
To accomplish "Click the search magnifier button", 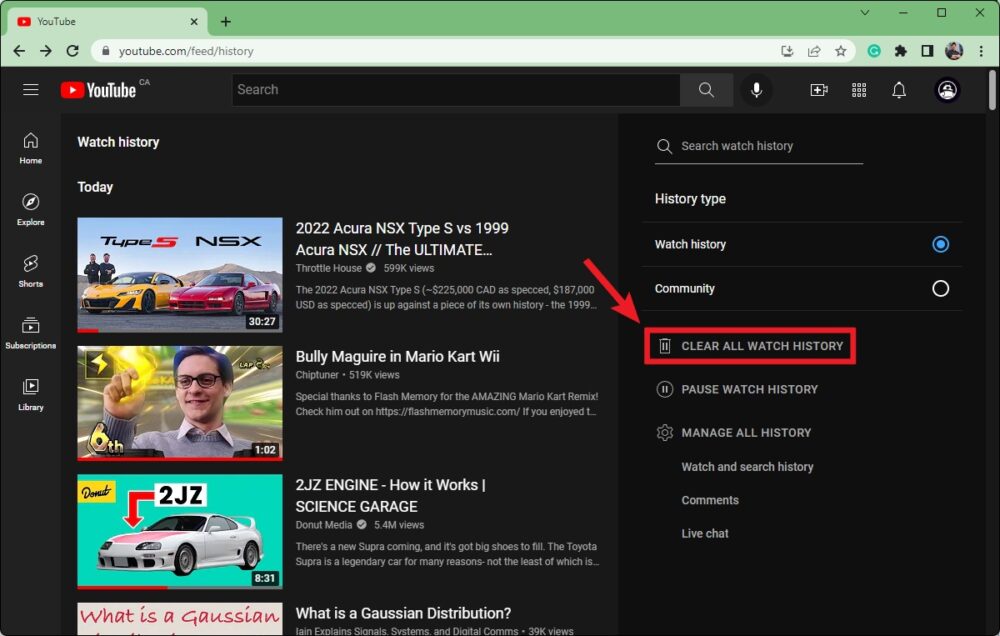I will tap(706, 90).
